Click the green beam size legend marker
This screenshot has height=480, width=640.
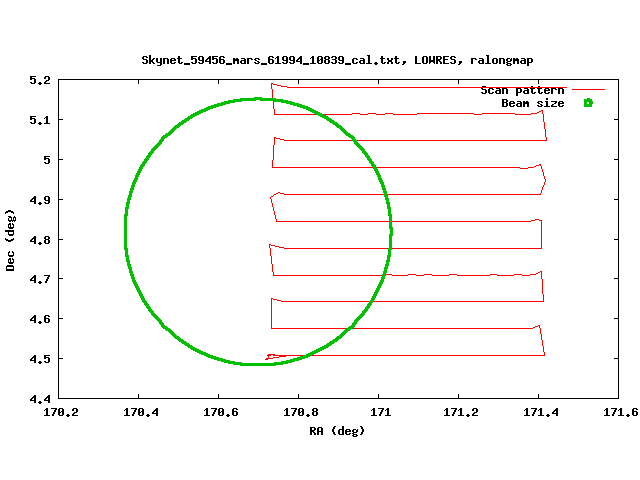click(x=588, y=103)
